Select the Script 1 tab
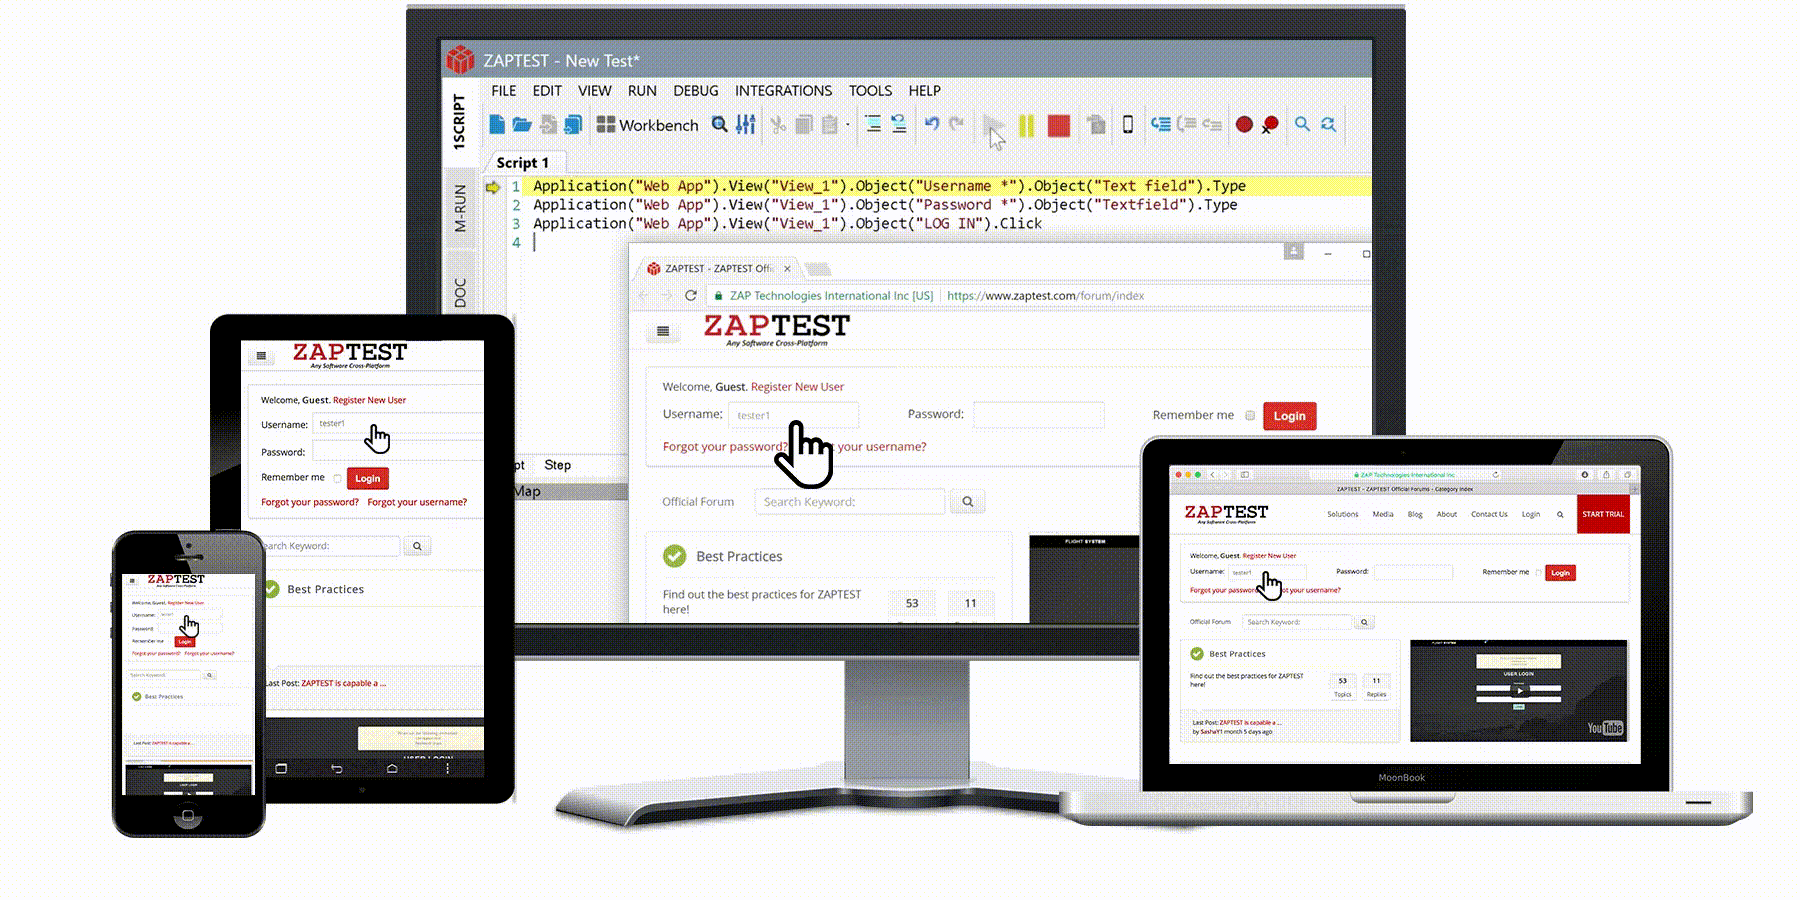The width and height of the screenshot is (1800, 900). 523,162
